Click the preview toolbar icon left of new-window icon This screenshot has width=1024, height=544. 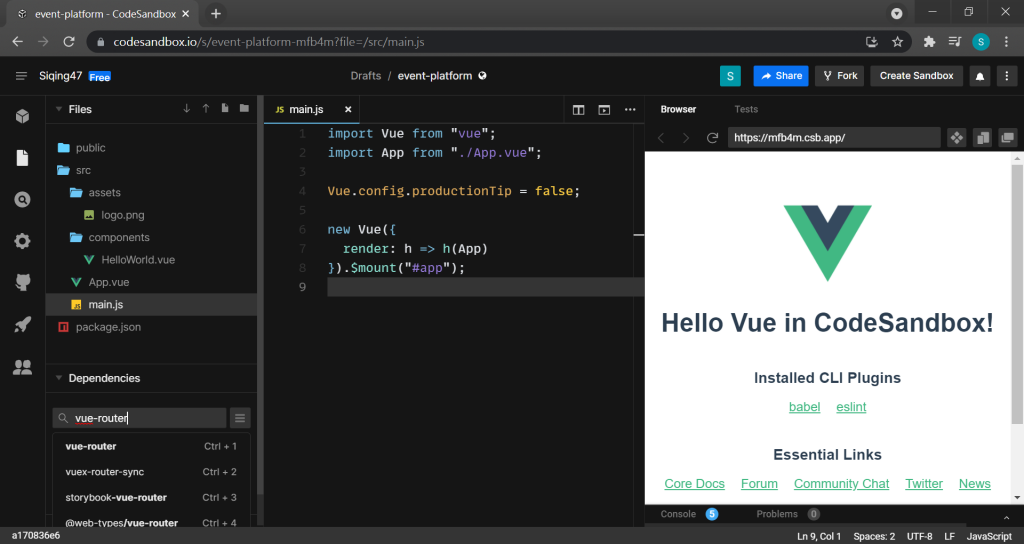pos(982,137)
